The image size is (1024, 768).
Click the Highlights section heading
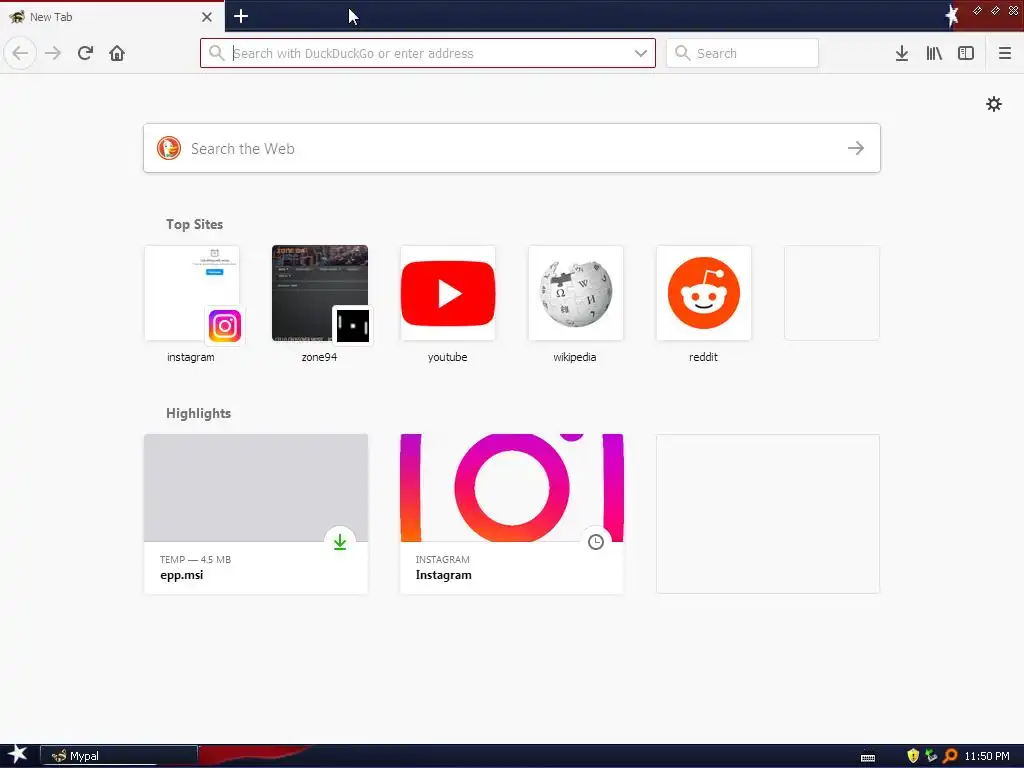tap(199, 413)
